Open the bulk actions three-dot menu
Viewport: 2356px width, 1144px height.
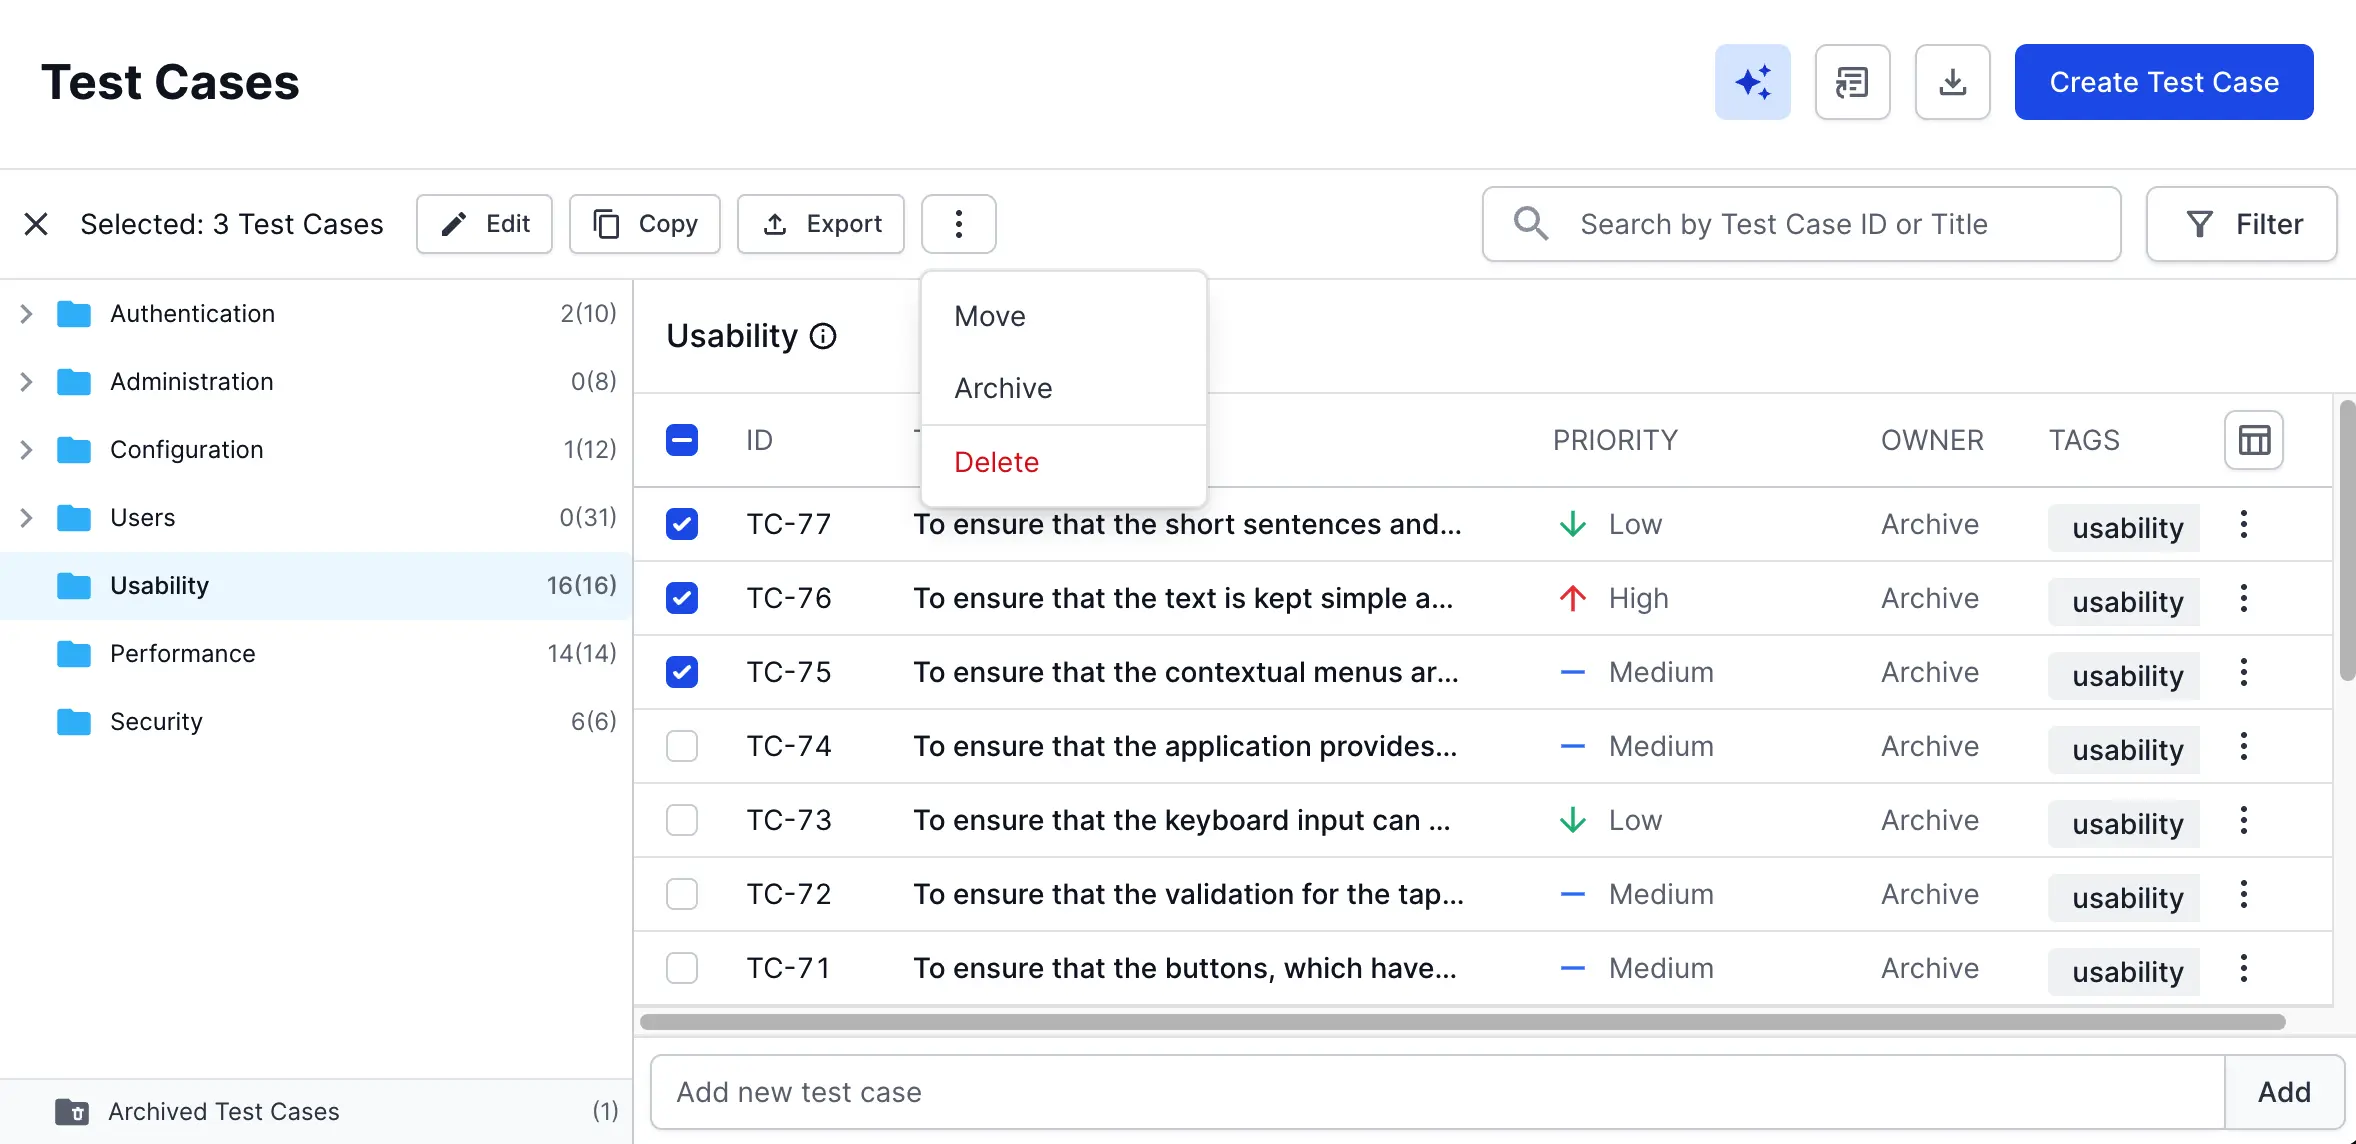click(x=958, y=224)
